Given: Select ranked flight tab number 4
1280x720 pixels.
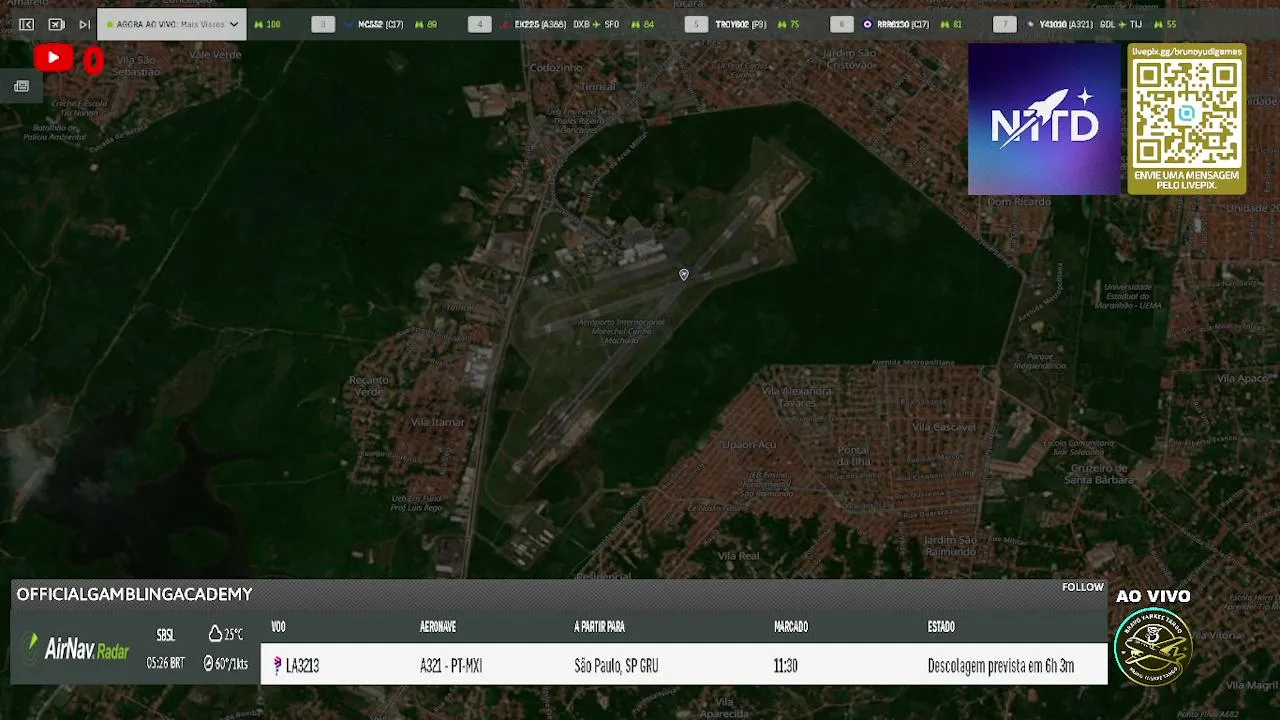Looking at the screenshot, I should [x=480, y=24].
